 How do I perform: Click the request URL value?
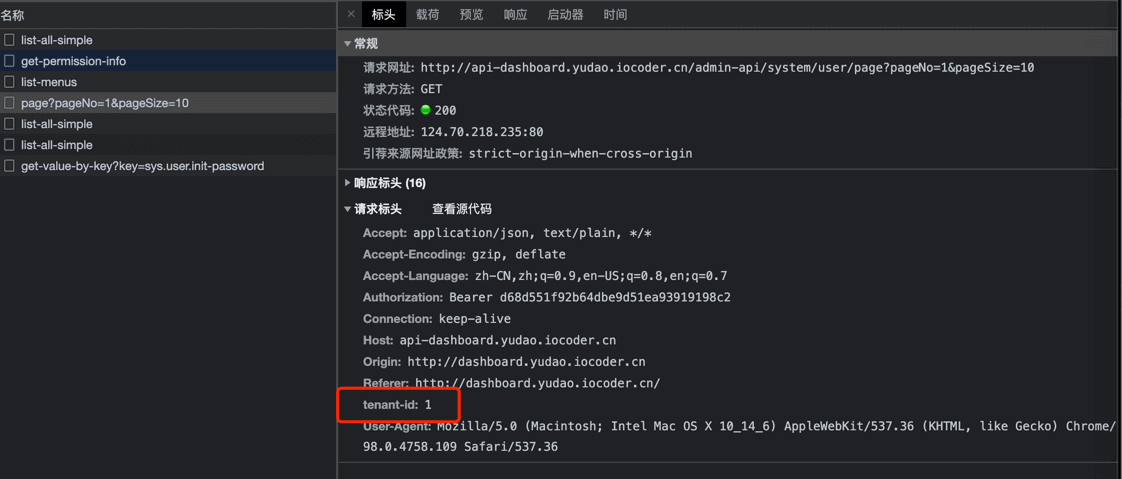click(x=727, y=68)
